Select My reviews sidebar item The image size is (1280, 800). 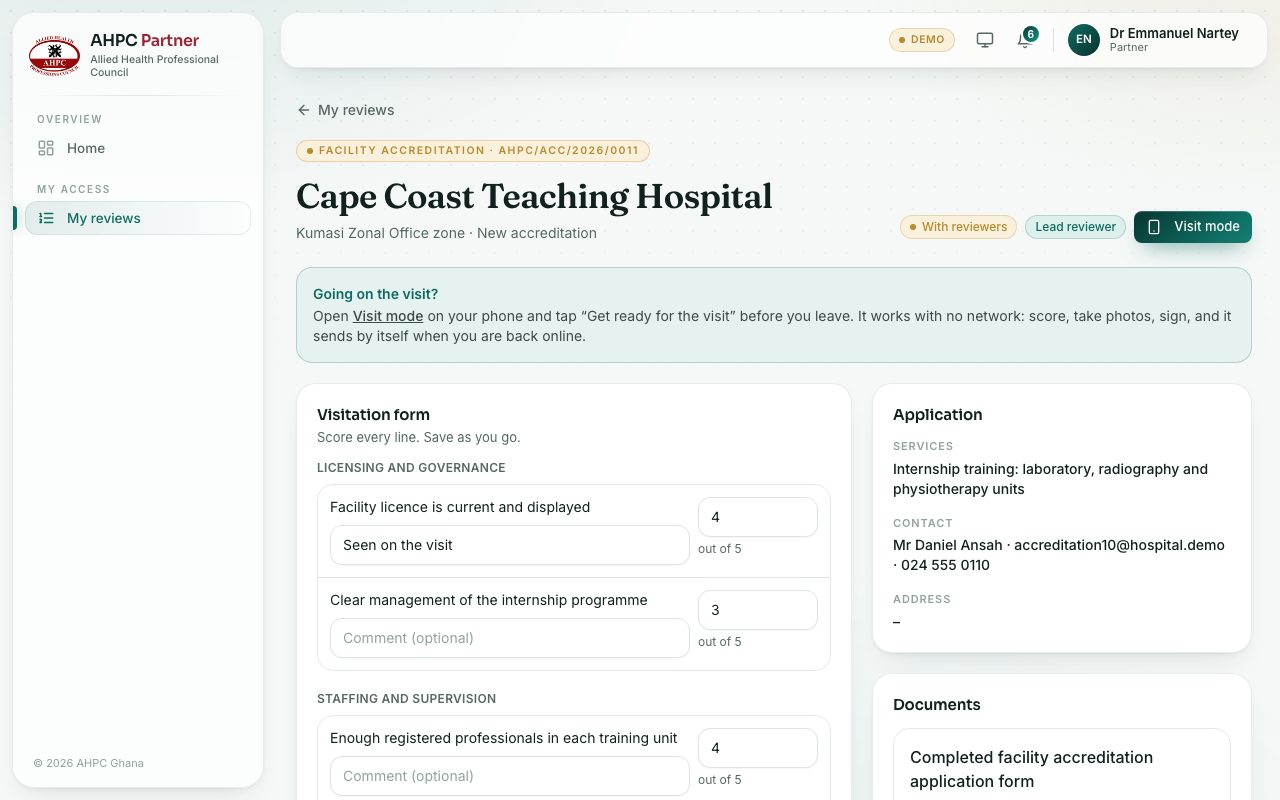138,218
